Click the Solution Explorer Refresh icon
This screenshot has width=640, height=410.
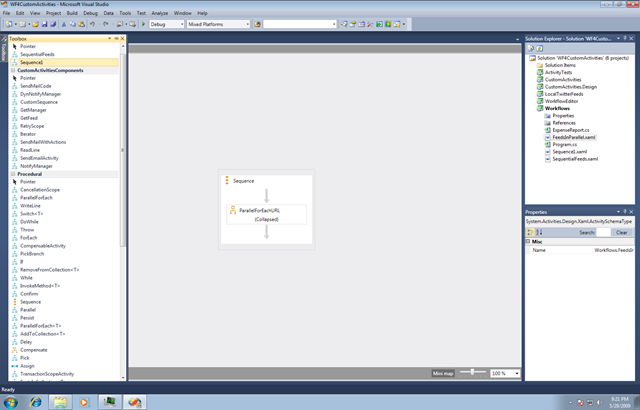(539, 48)
